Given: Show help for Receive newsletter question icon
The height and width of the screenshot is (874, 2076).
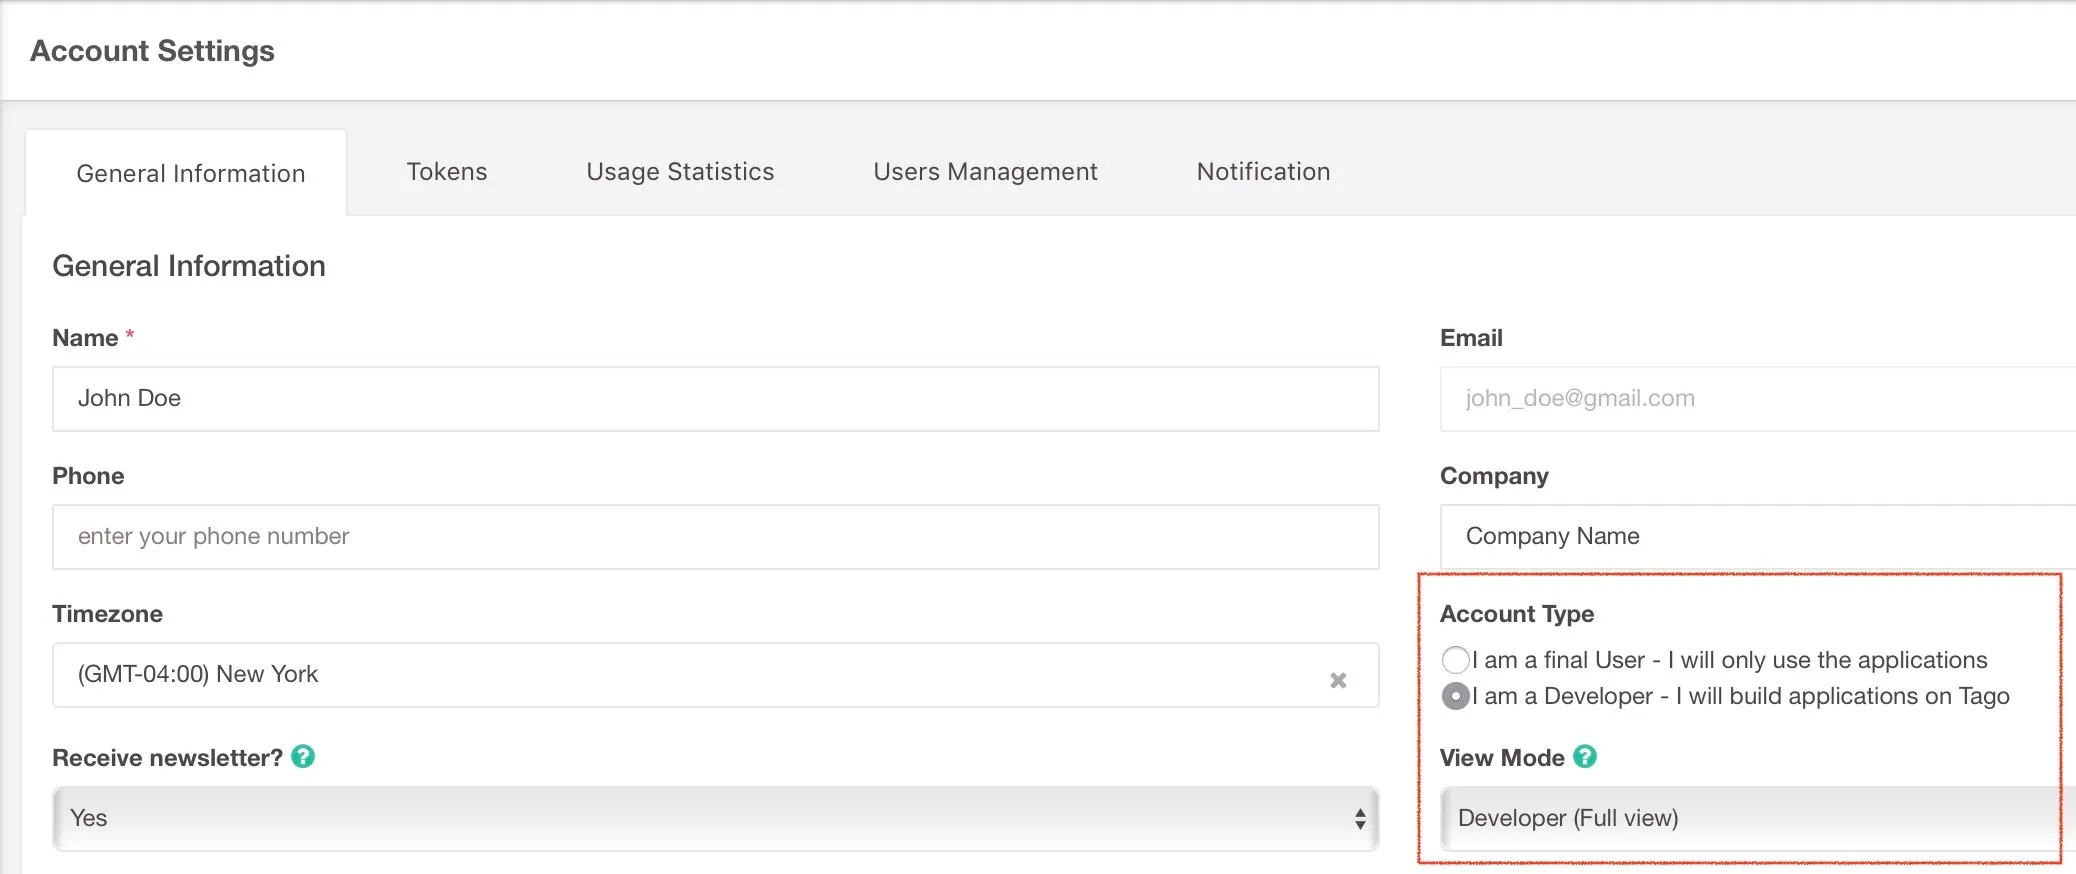Looking at the screenshot, I should [x=303, y=757].
